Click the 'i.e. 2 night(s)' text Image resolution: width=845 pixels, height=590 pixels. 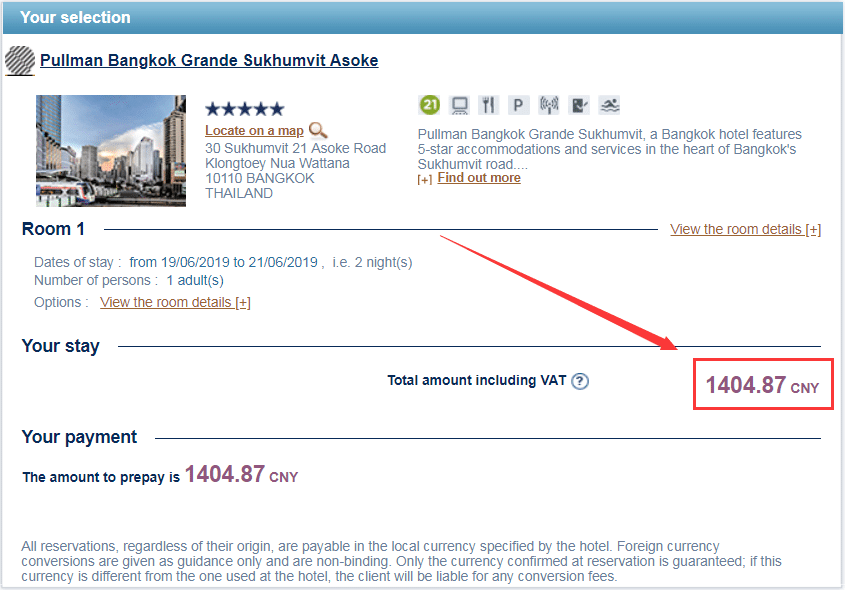pyautogui.click(x=372, y=262)
